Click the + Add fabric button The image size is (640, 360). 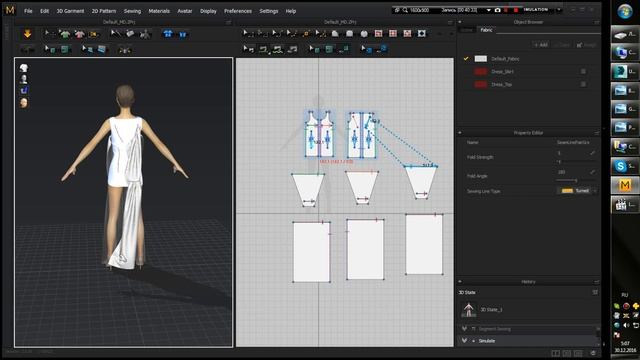(541, 45)
